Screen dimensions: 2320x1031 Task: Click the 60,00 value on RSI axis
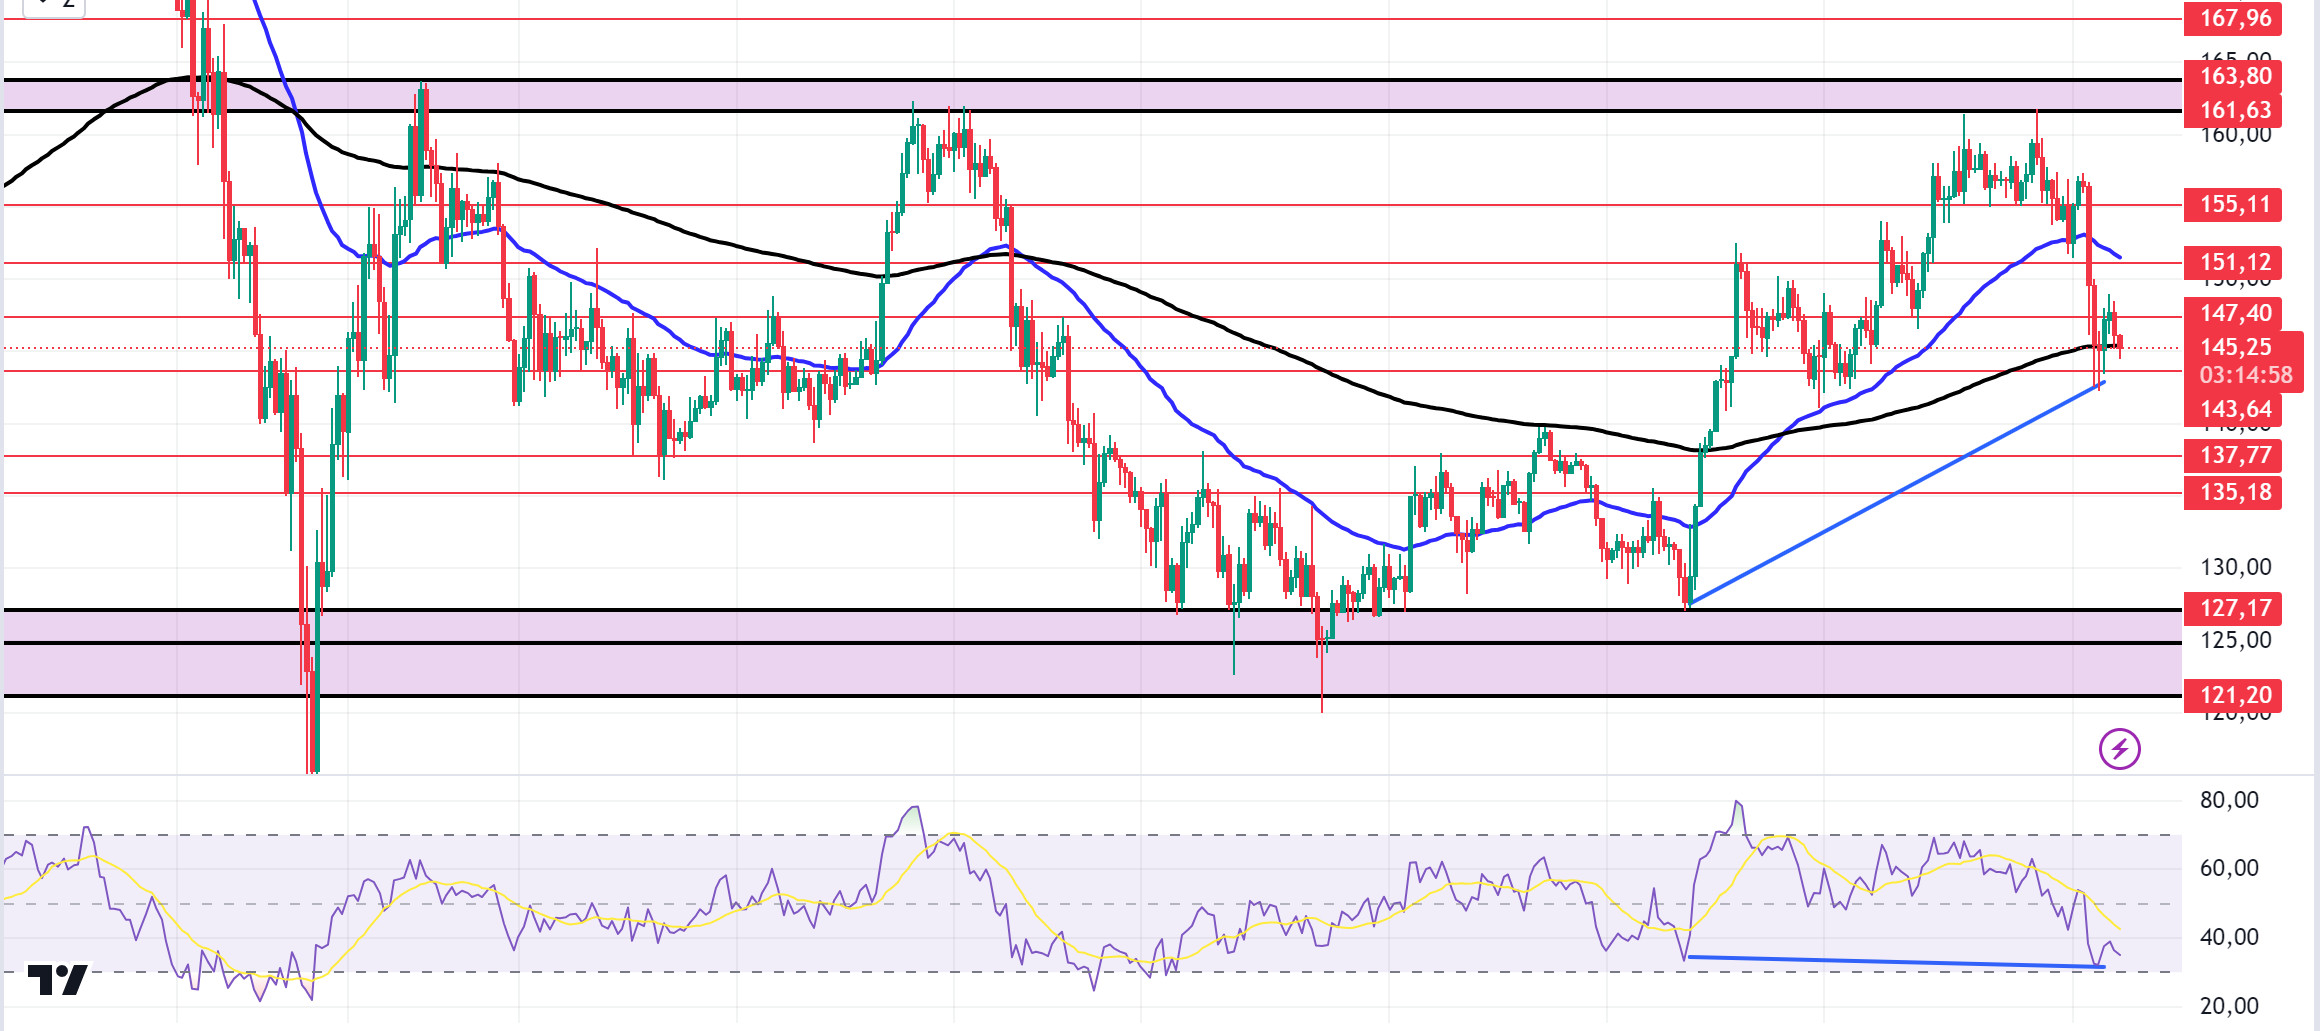pyautogui.click(x=2230, y=868)
